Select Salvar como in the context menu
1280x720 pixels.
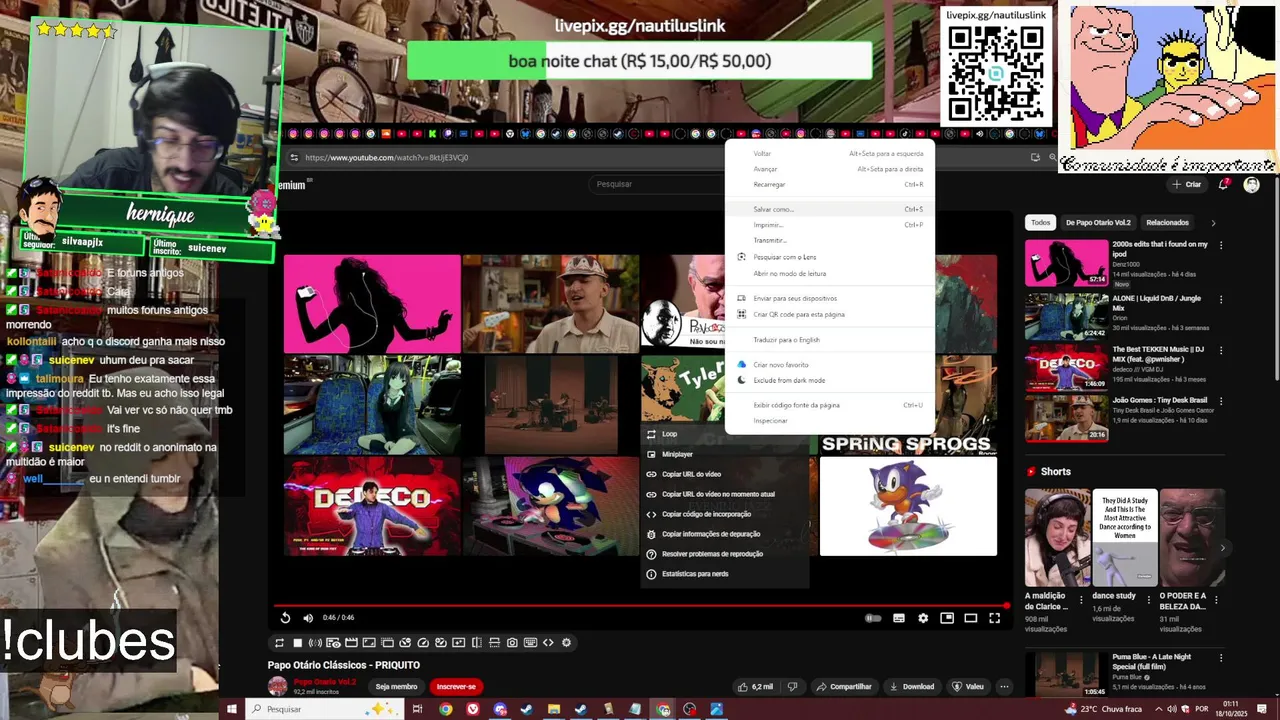pyautogui.click(x=830, y=209)
